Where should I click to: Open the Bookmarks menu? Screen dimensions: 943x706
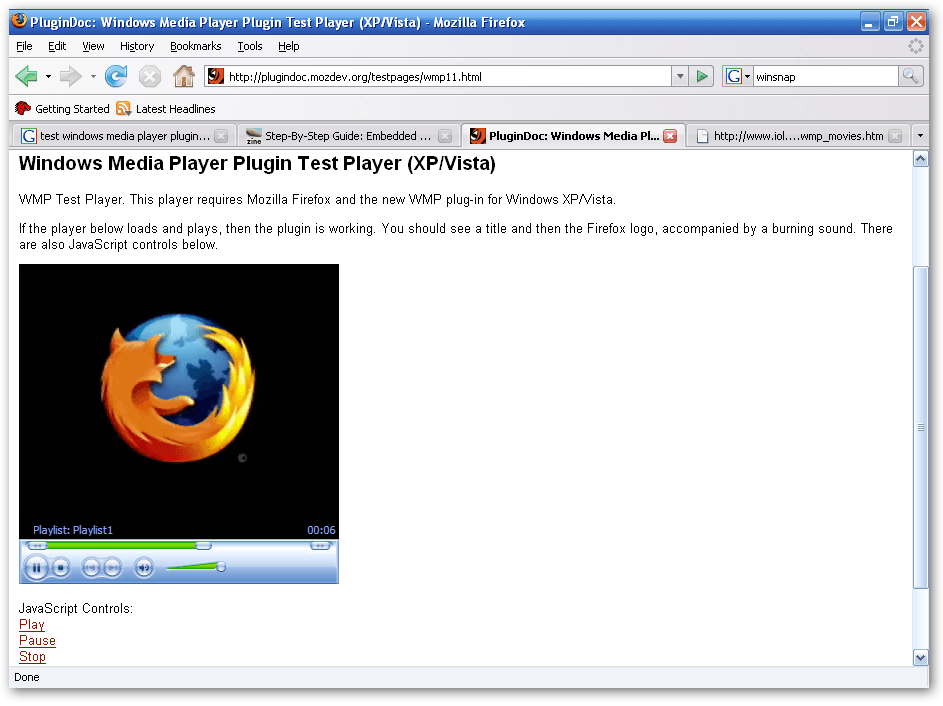[195, 46]
